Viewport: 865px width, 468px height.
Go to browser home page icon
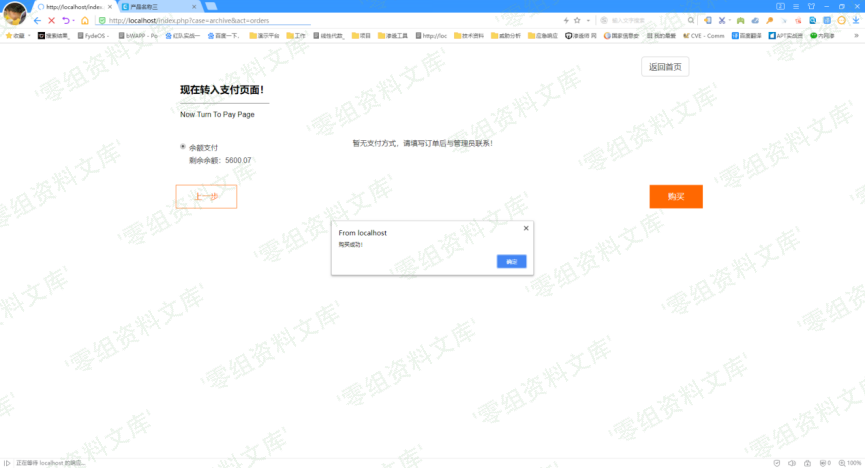(x=85, y=20)
